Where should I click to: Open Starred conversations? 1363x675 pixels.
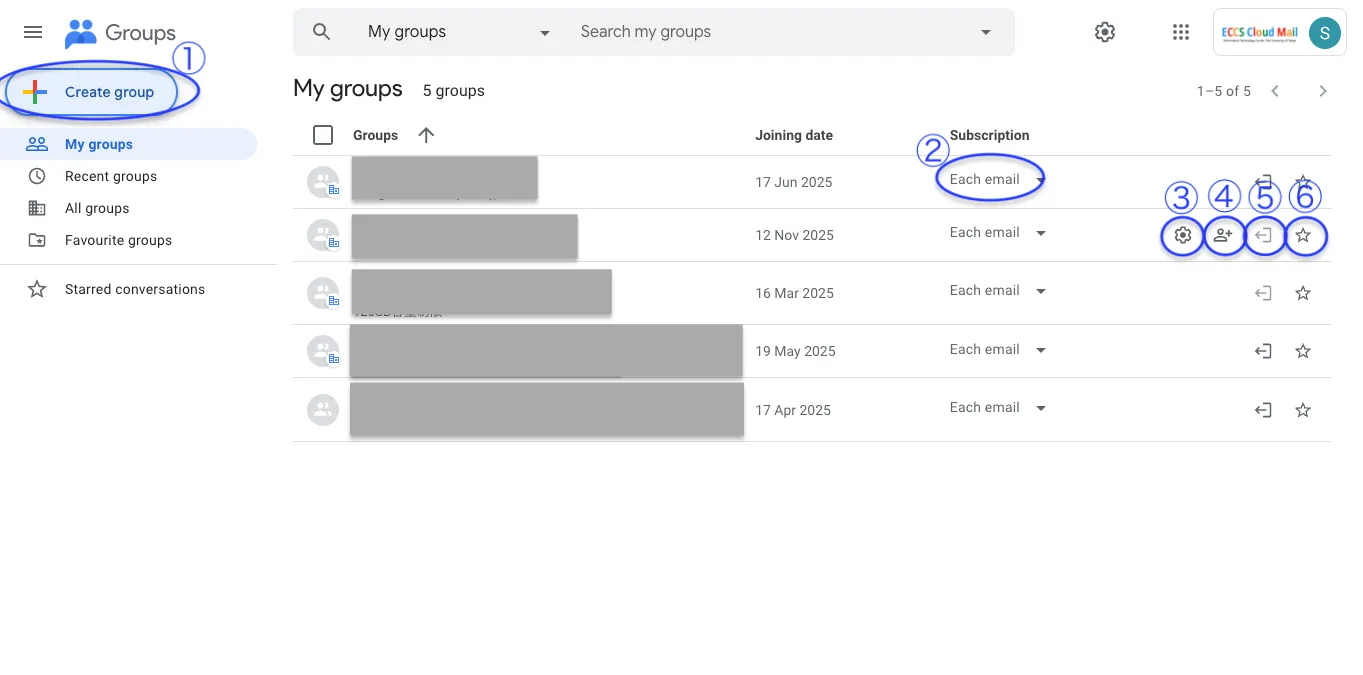[134, 289]
